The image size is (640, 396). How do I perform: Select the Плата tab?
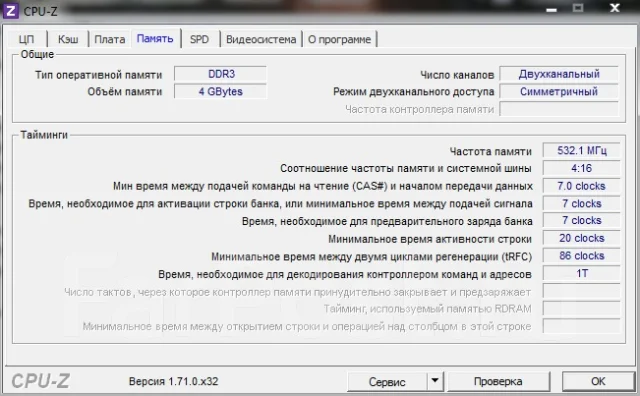109,39
